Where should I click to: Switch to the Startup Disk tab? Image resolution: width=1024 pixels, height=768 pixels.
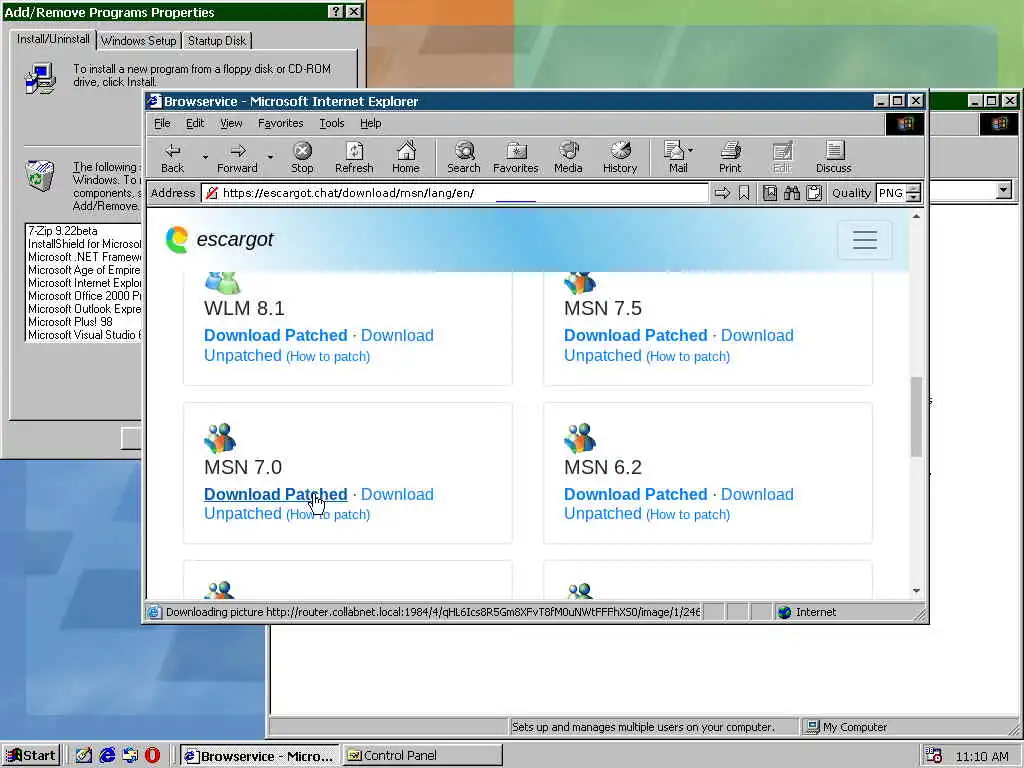pyautogui.click(x=217, y=40)
